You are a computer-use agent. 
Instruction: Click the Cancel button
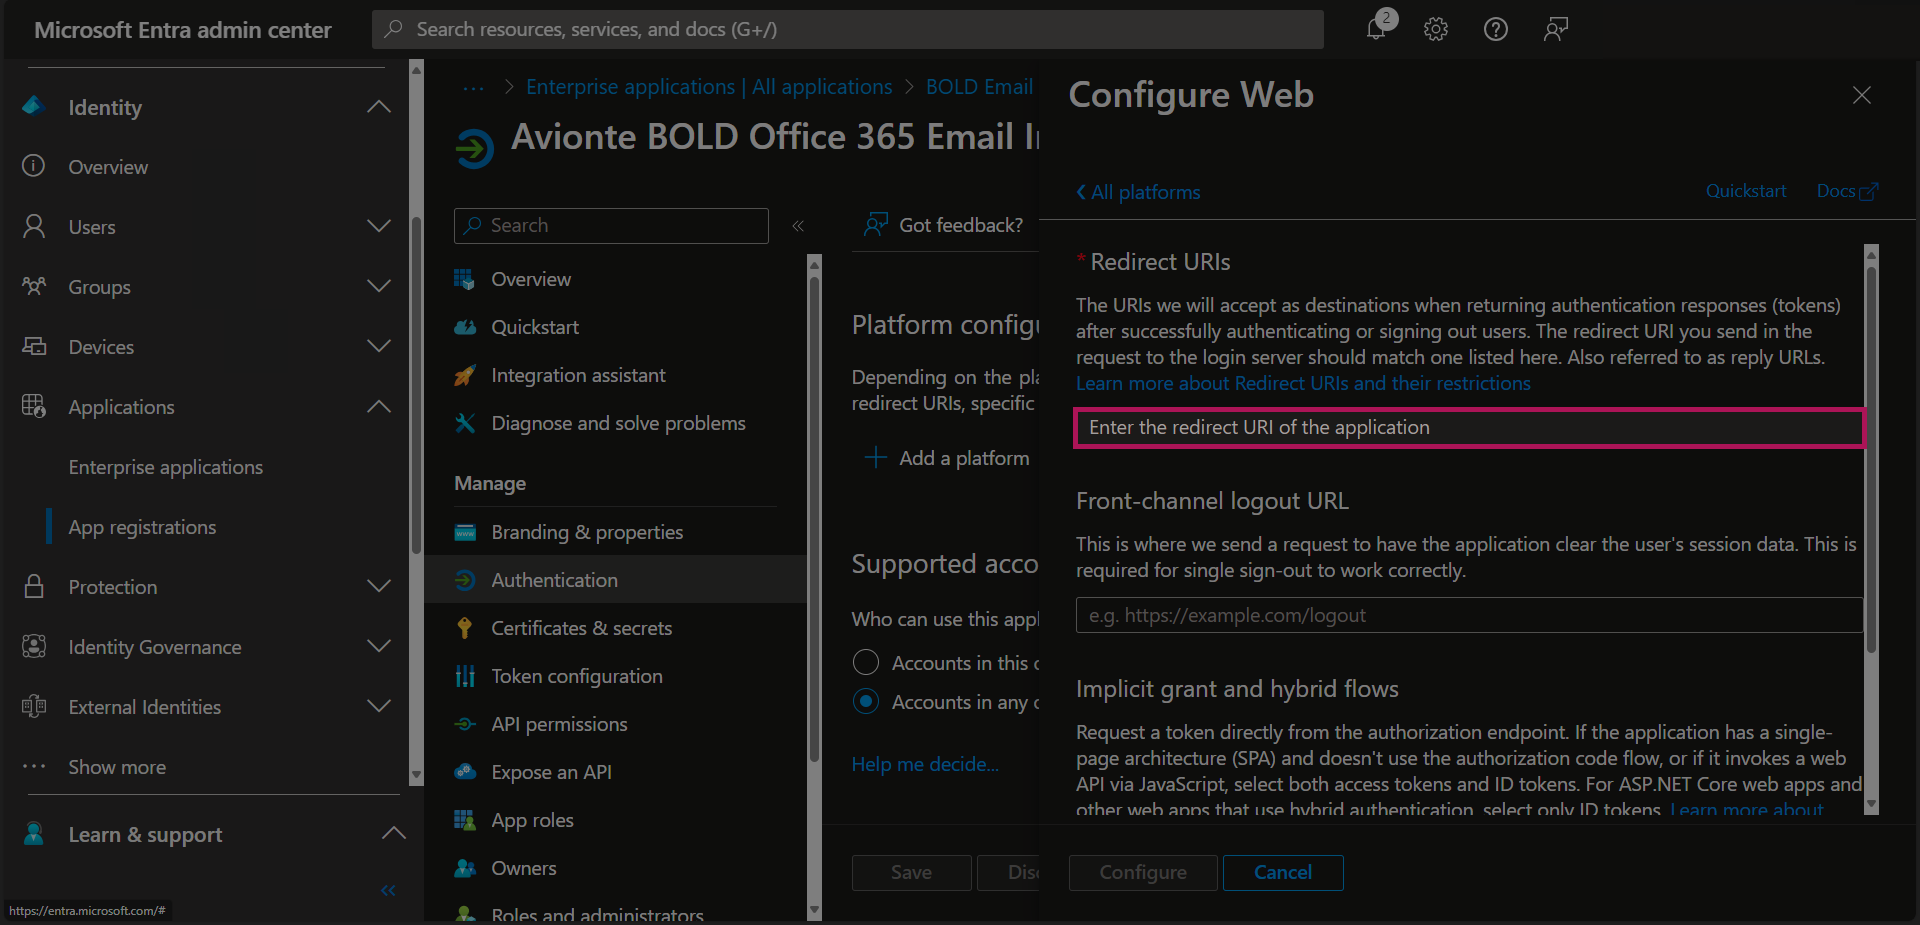tap(1283, 872)
